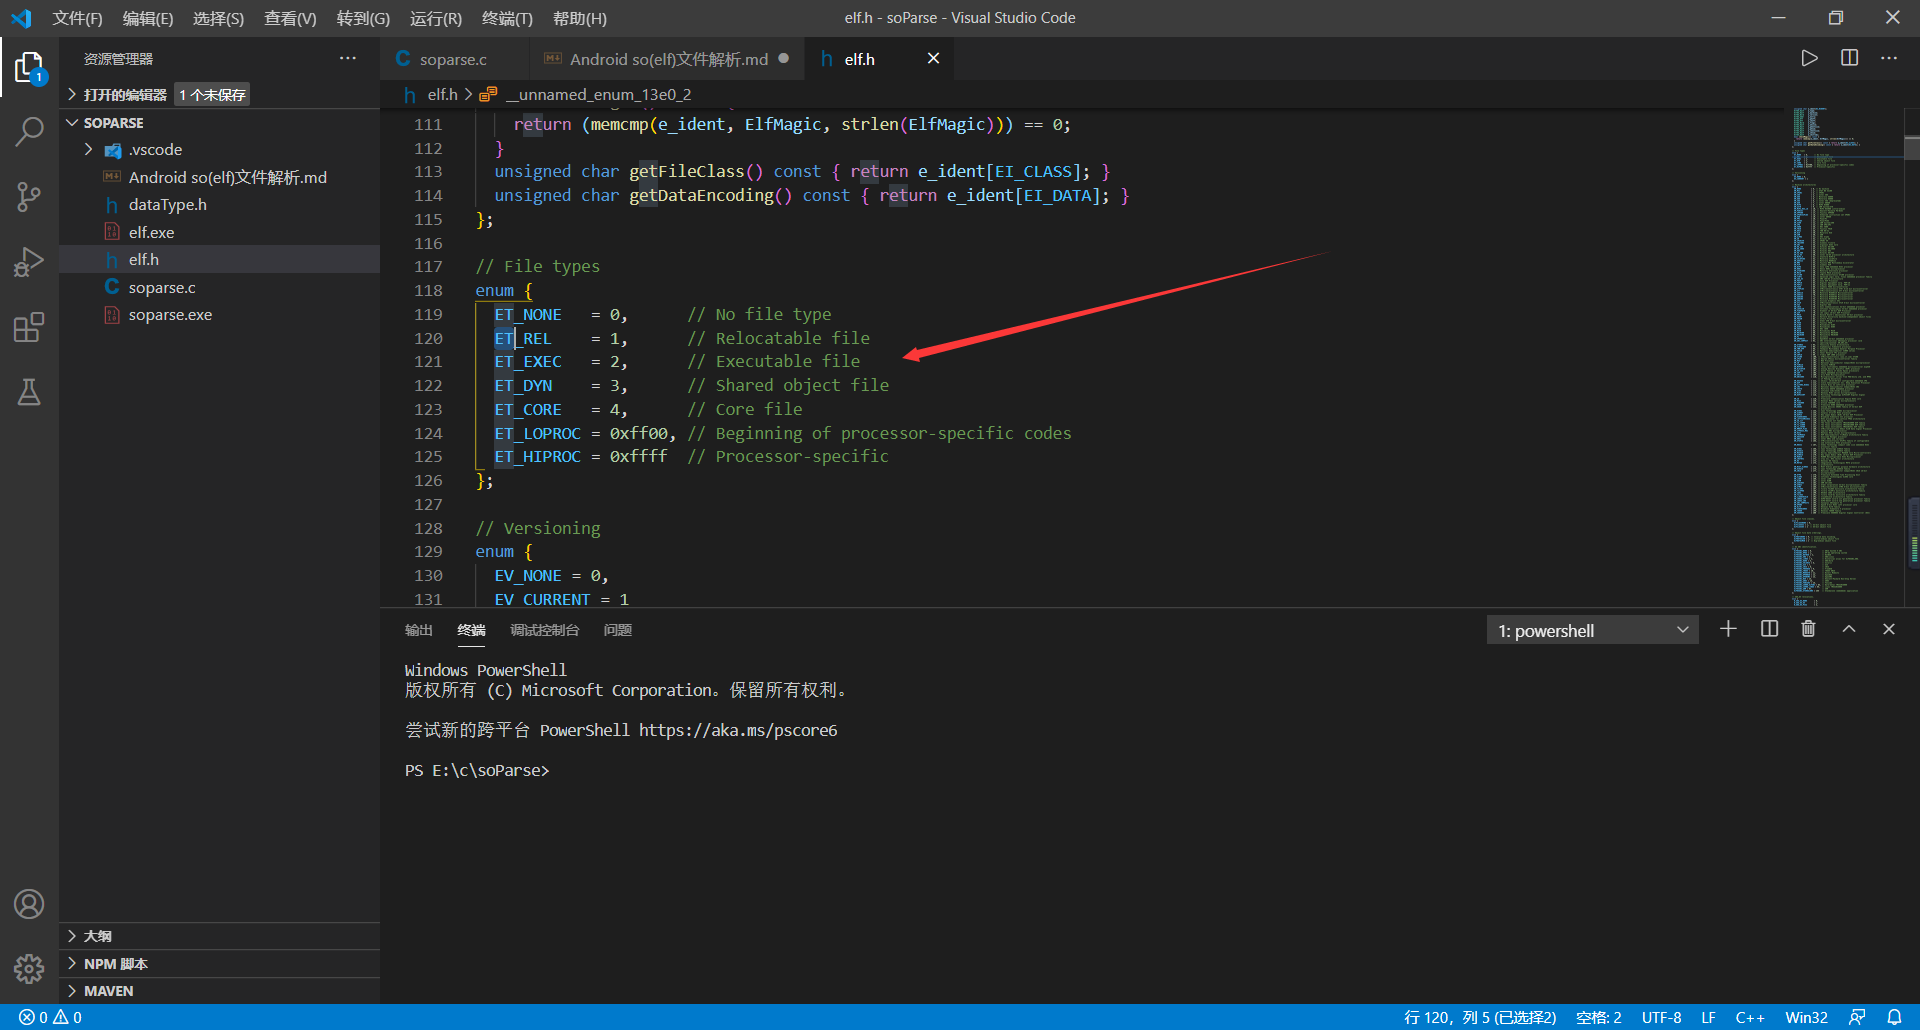Click the notifications bell in status bar

(1894, 1017)
